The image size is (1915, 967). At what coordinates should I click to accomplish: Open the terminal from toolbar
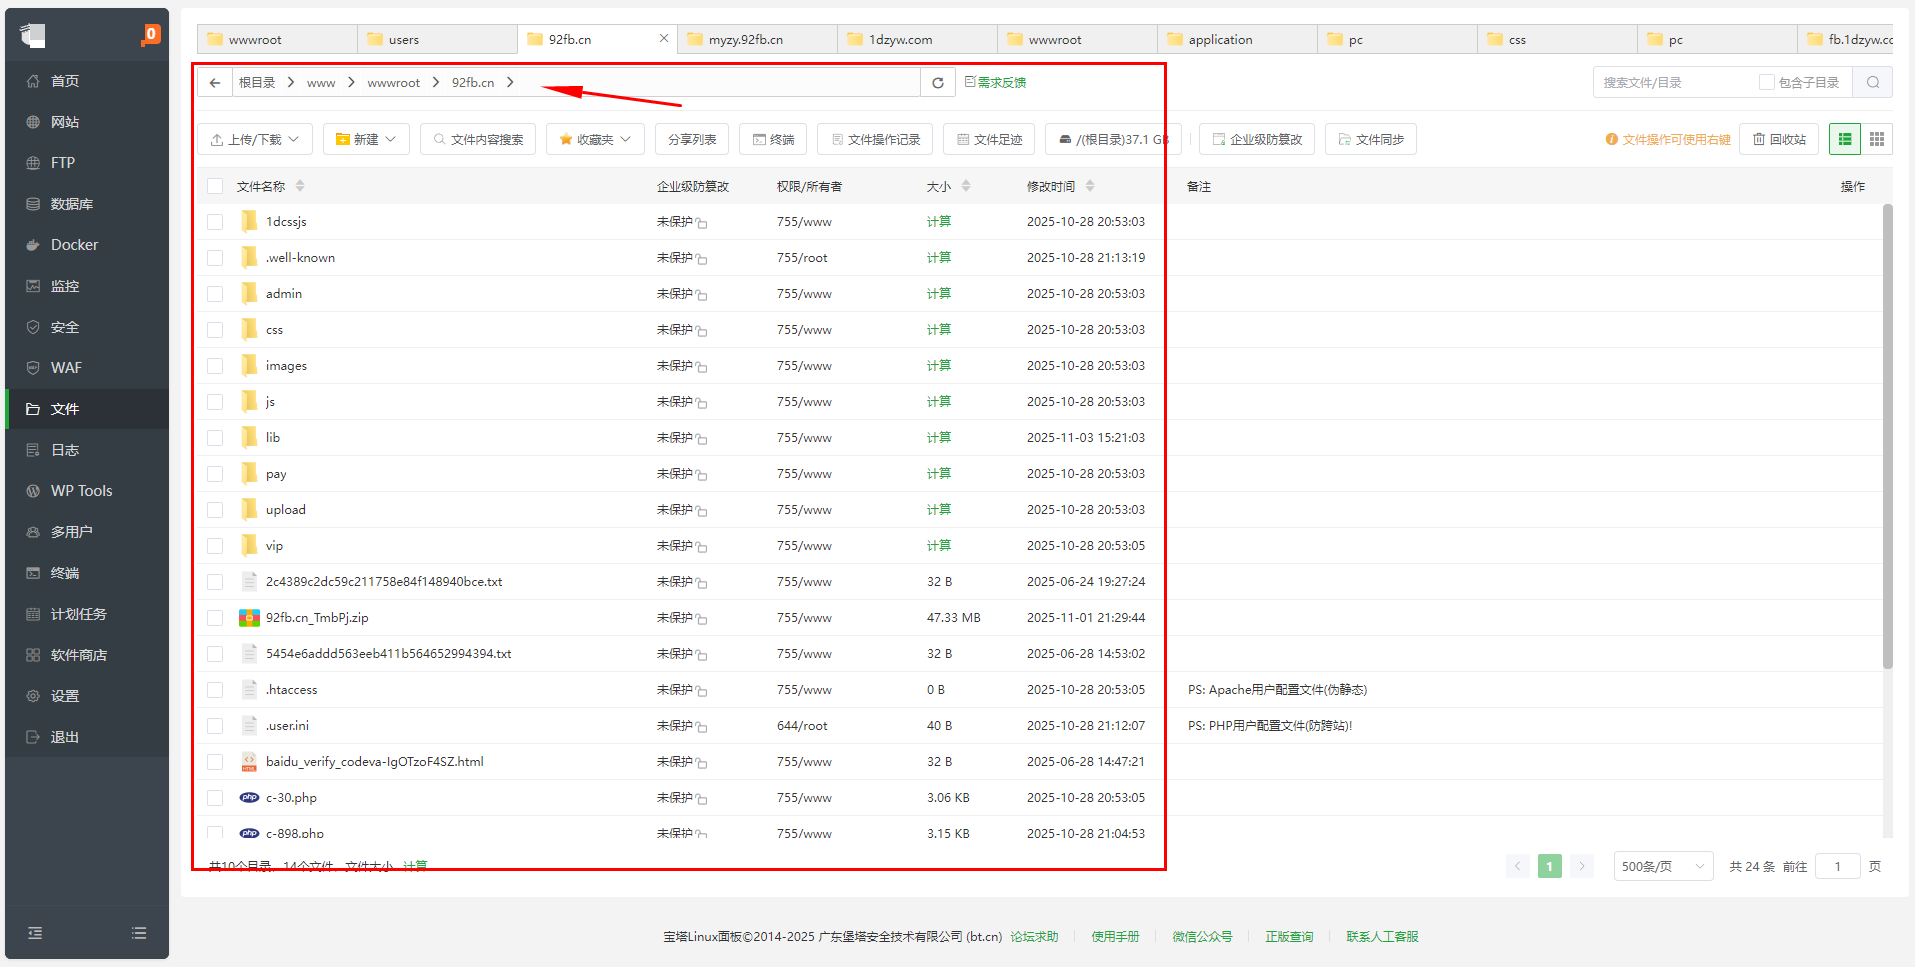click(773, 140)
